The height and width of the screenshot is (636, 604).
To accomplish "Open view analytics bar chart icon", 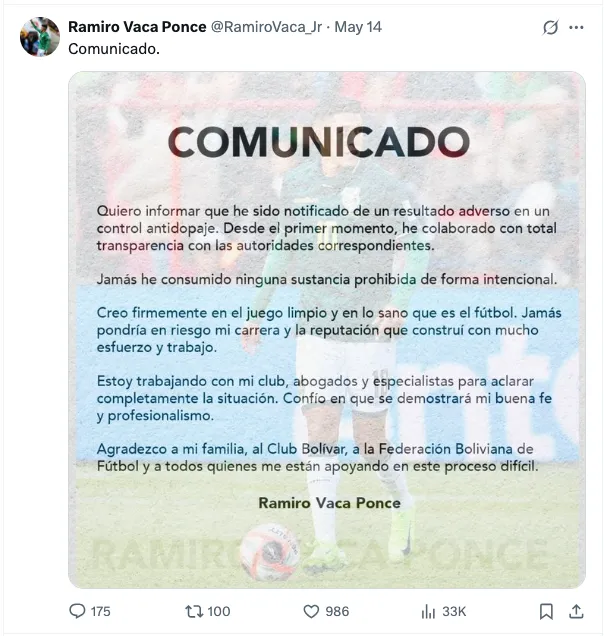I will pyautogui.click(x=428, y=611).
